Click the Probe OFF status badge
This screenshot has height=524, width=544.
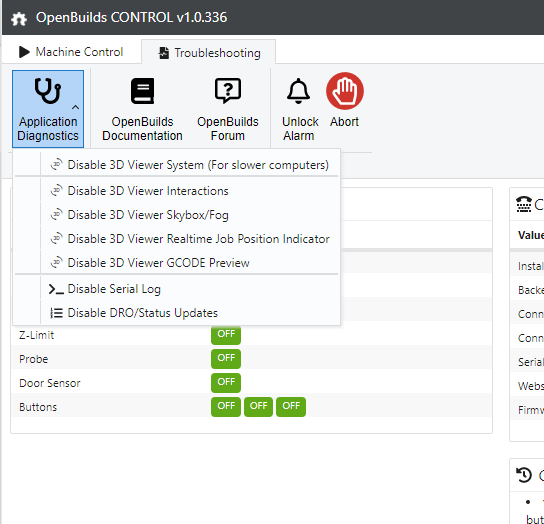[226, 358]
